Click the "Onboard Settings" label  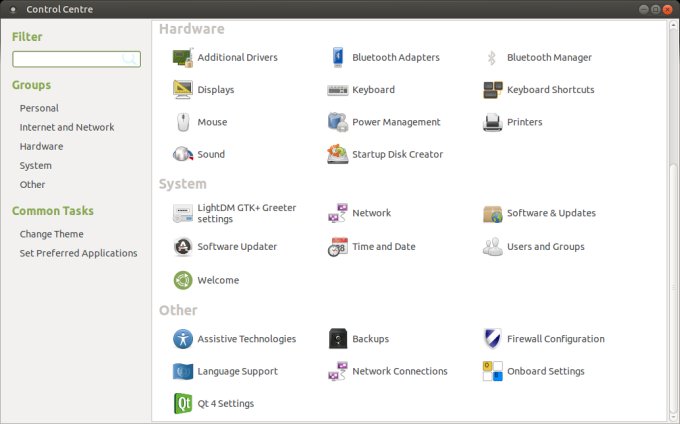(x=546, y=372)
